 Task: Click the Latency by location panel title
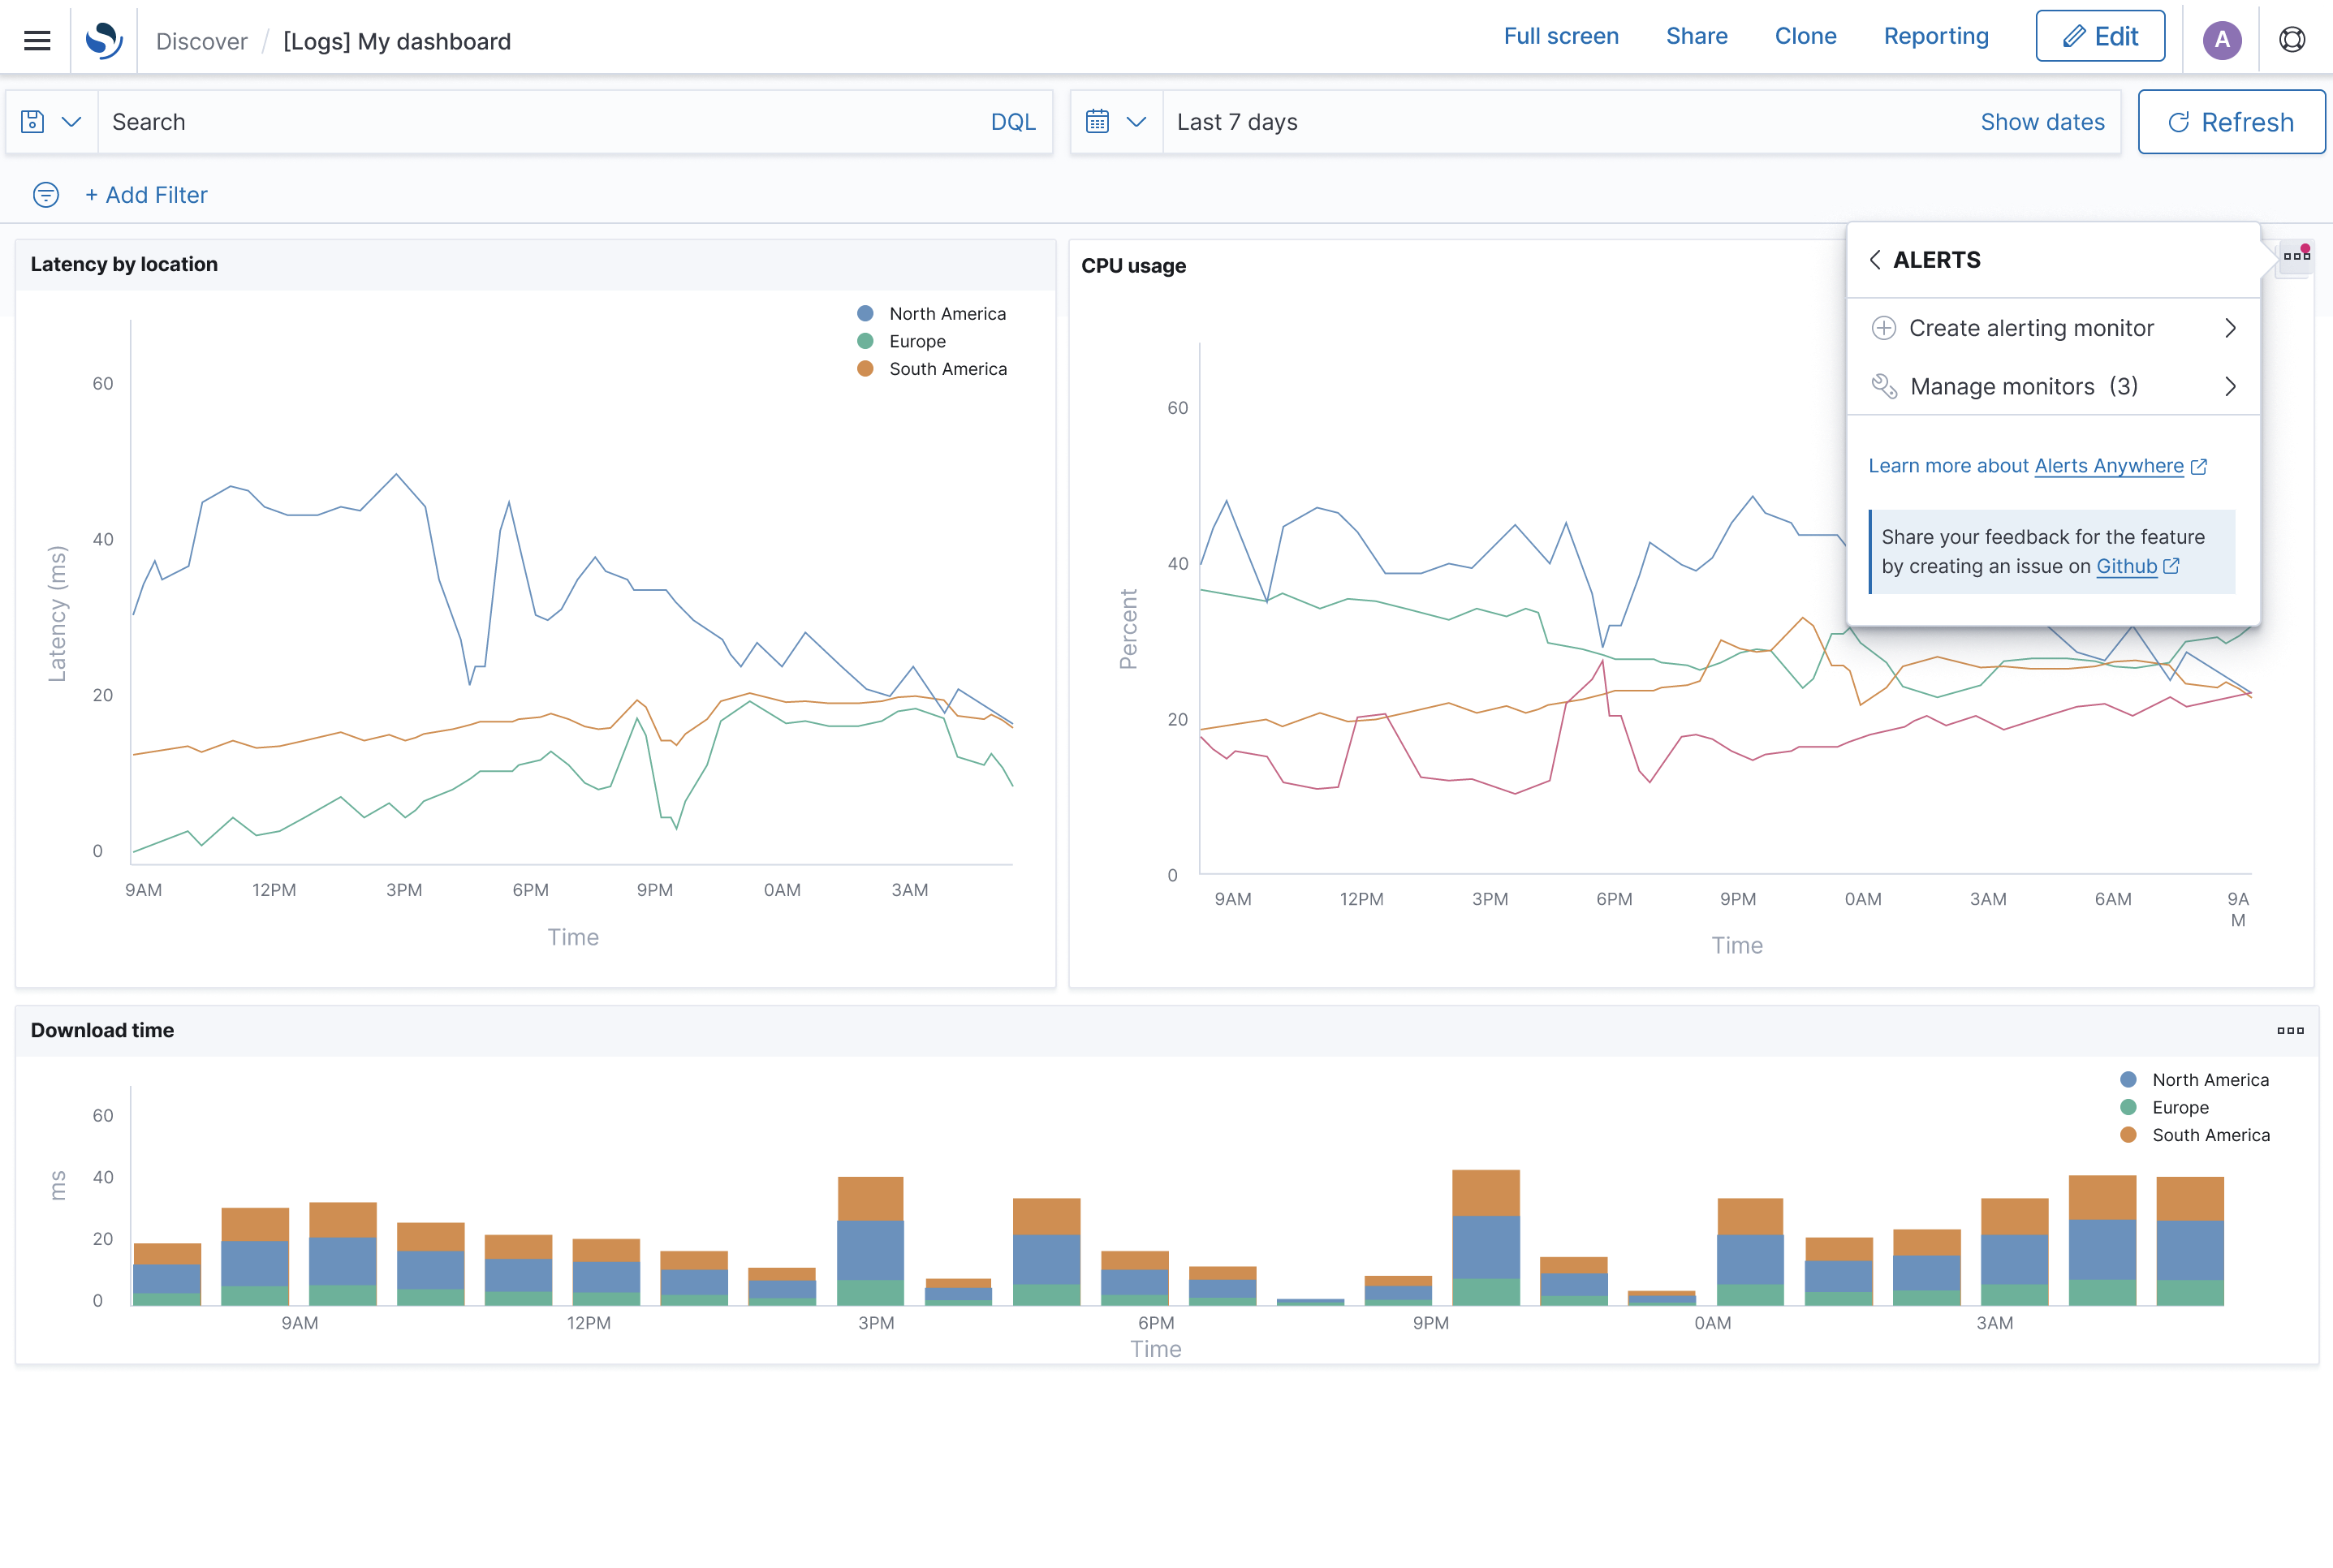click(x=124, y=264)
